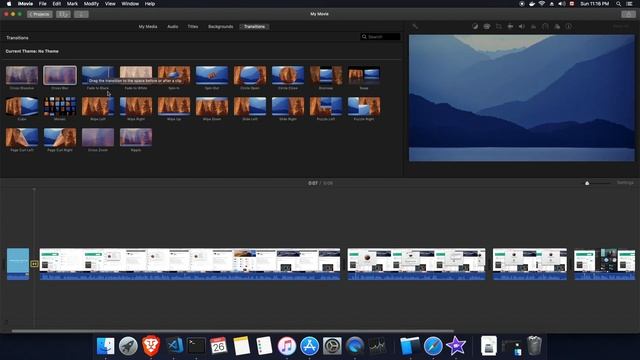Select the transition icon between first clips
This screenshot has height=360, width=640.
pyautogui.click(x=34, y=264)
